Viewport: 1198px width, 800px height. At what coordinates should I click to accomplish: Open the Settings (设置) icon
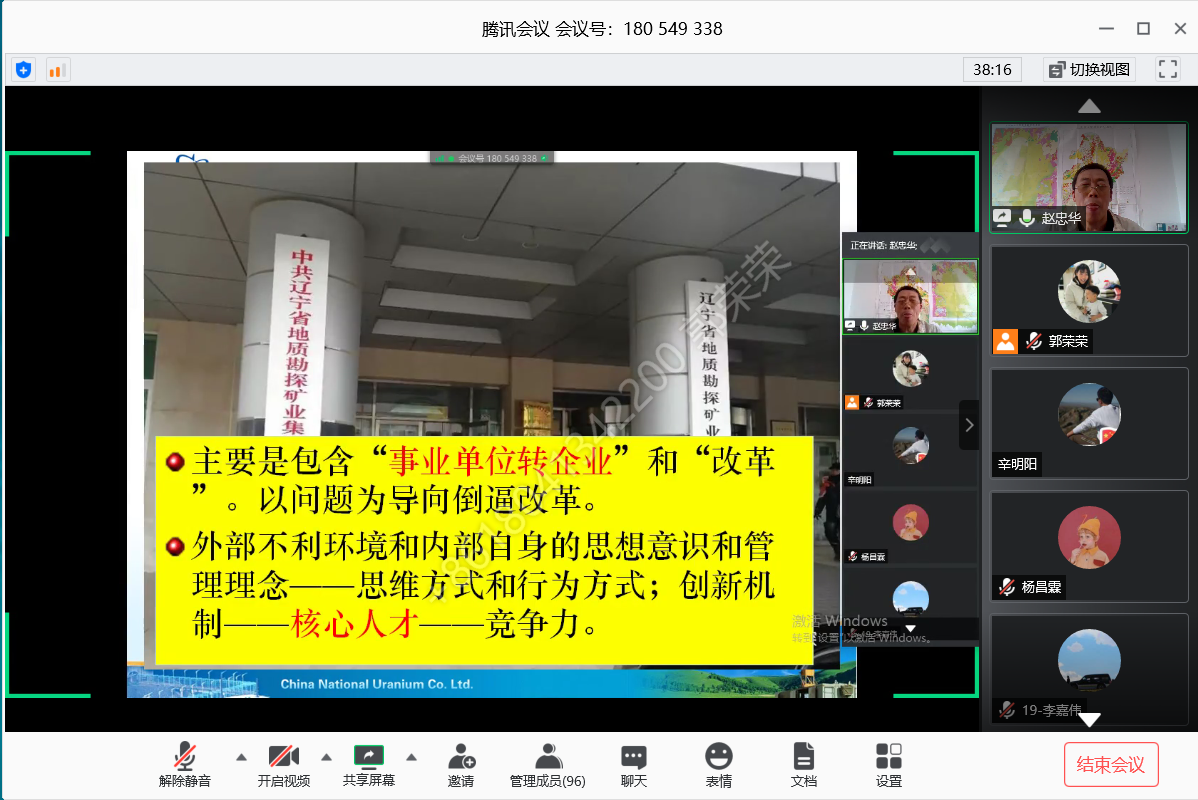(x=888, y=765)
